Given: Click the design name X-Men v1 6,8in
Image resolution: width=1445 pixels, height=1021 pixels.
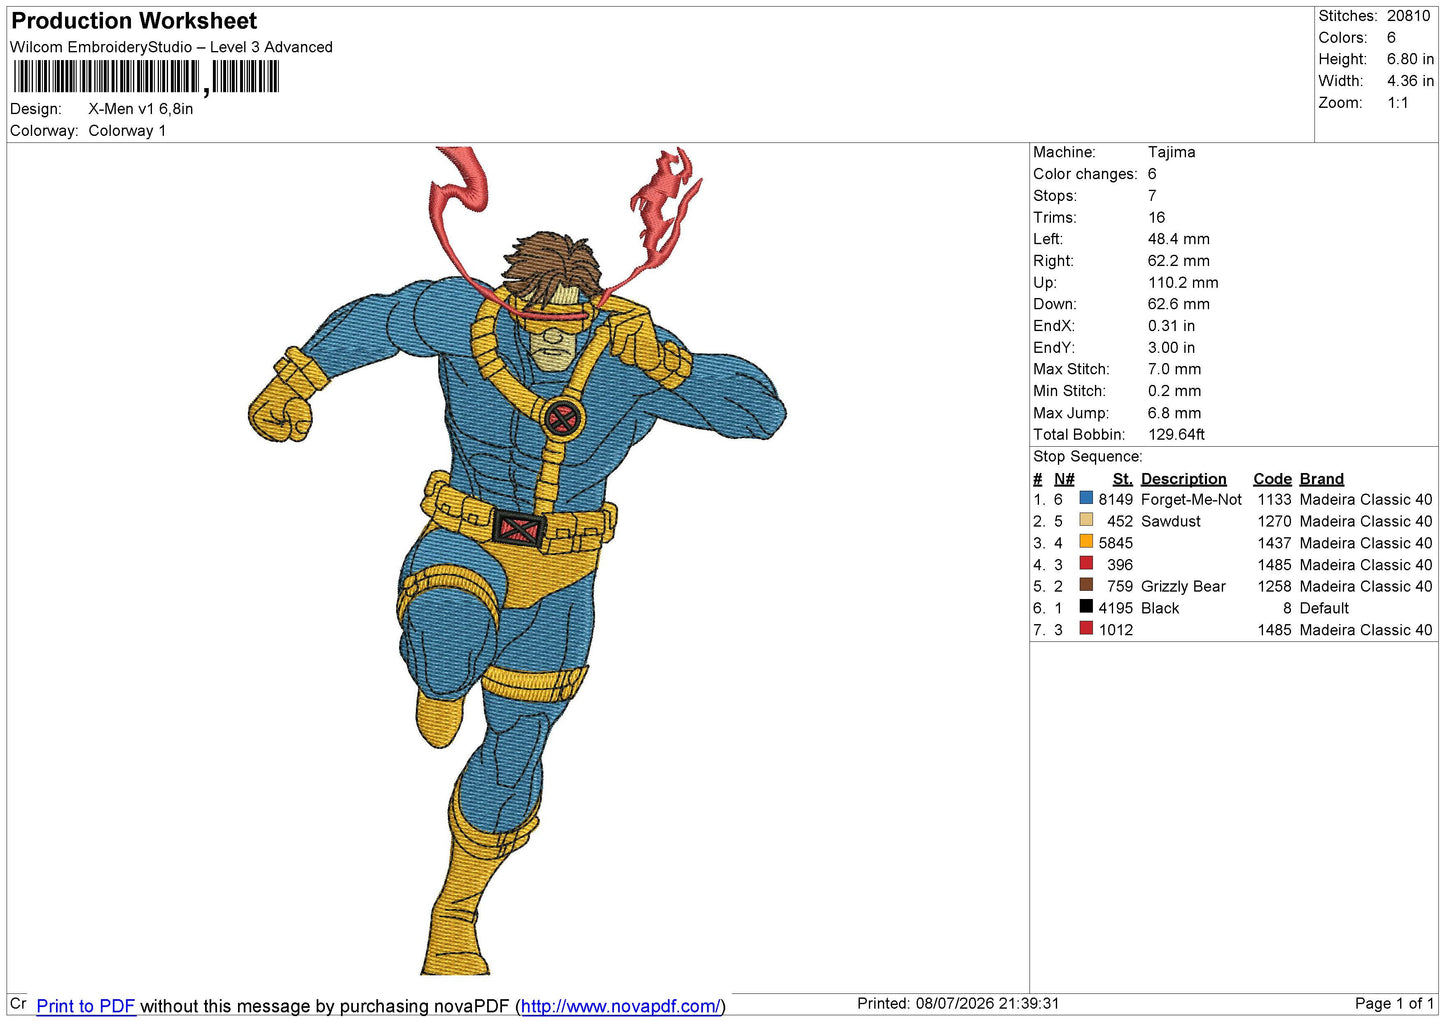Looking at the screenshot, I should coord(141,109).
